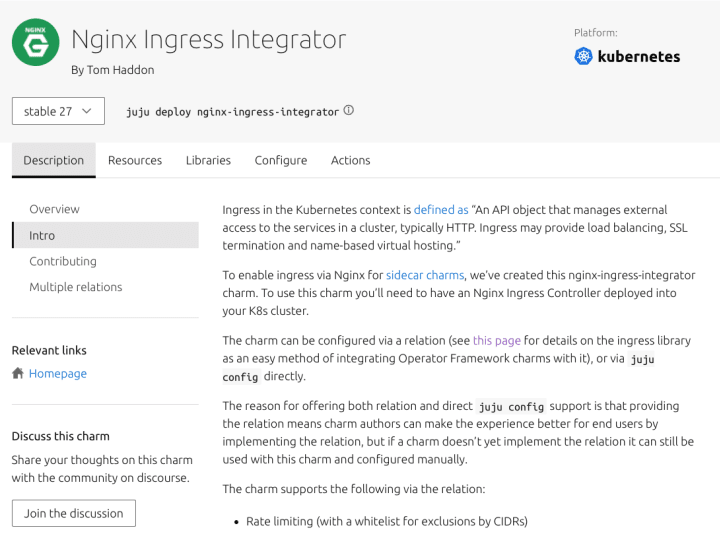Click the home icon next to Homepage

pos(18,374)
